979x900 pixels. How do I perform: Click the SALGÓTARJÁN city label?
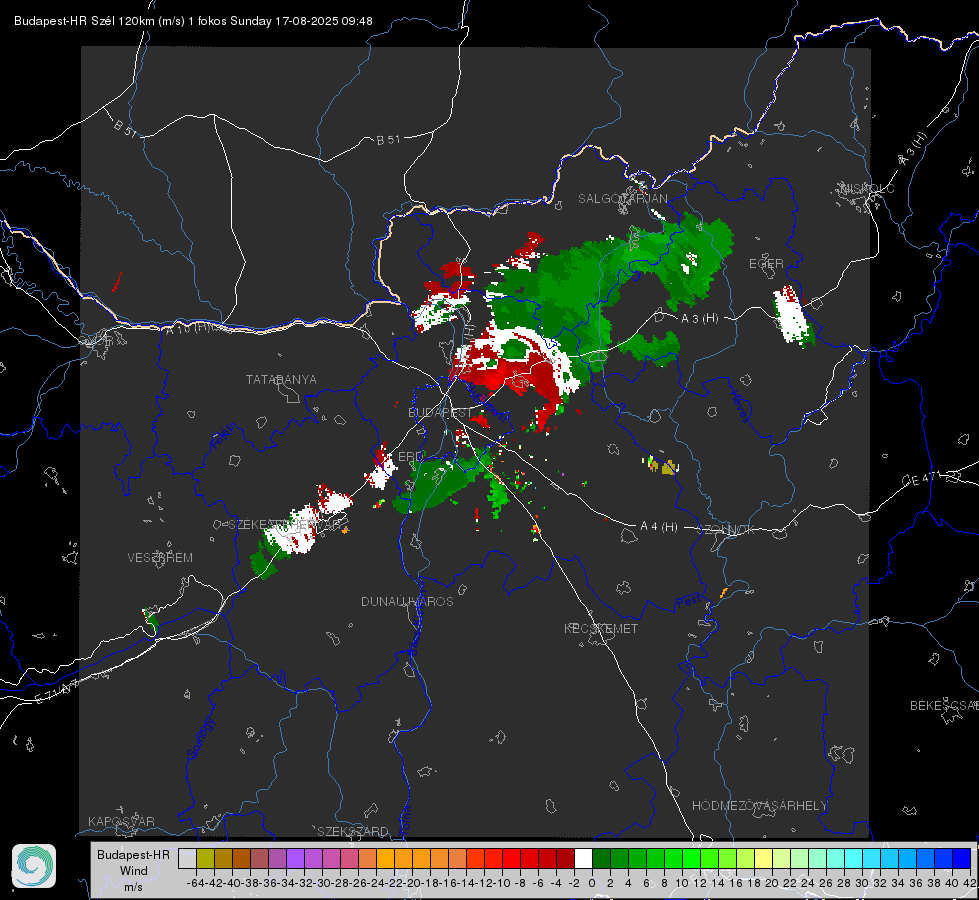(x=622, y=199)
